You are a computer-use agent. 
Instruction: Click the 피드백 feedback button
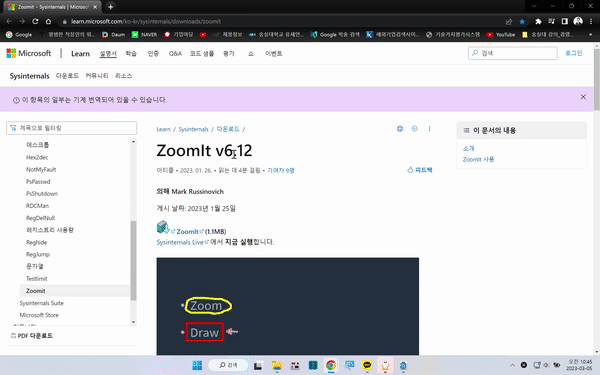[x=420, y=170]
